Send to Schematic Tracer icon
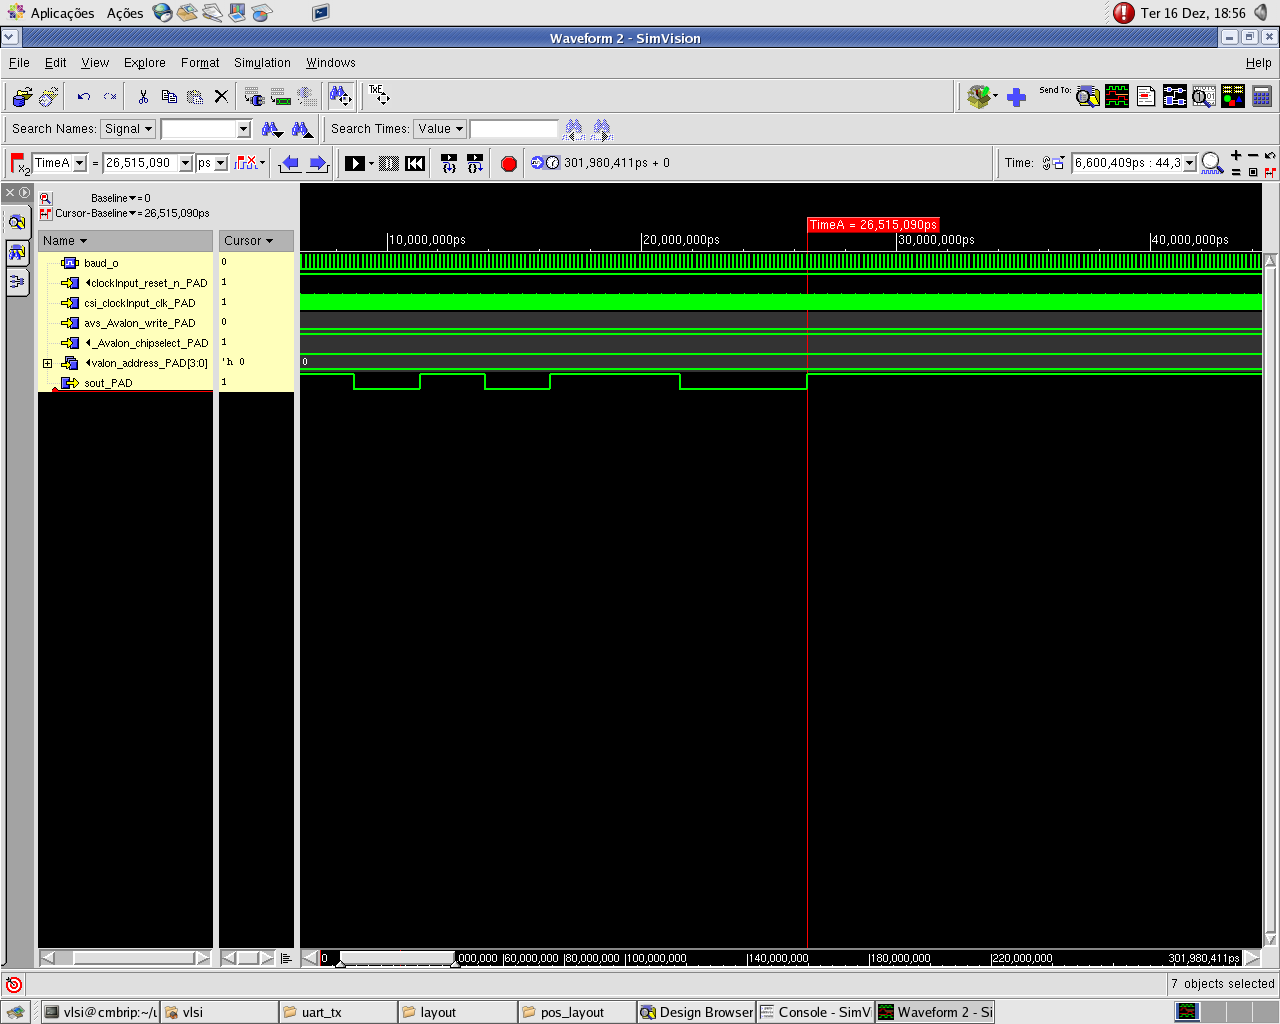 (x=1175, y=97)
